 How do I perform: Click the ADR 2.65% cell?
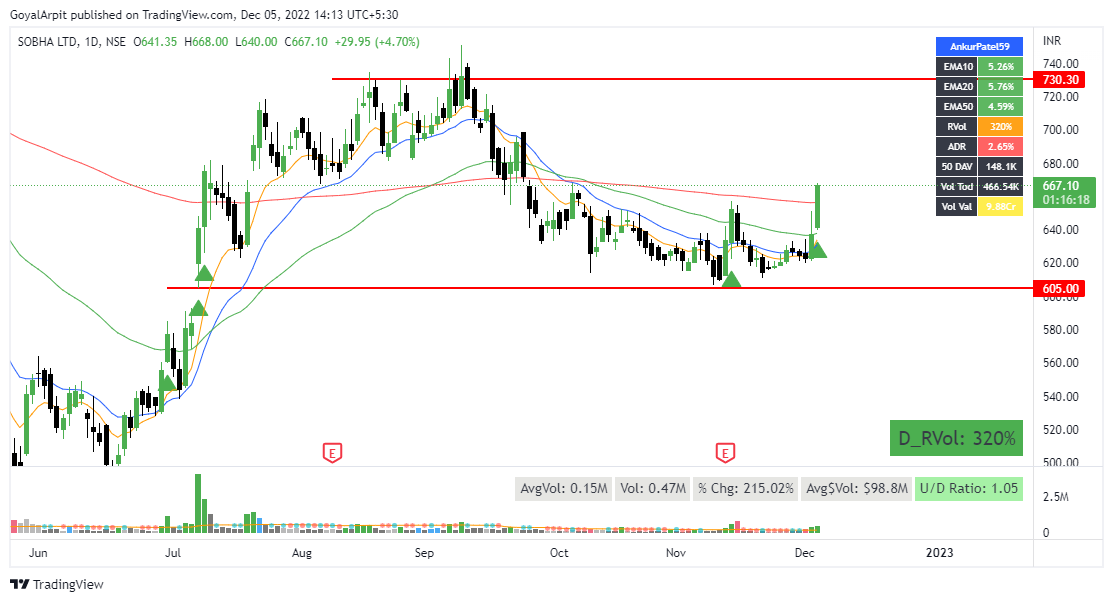pyautogui.click(x=1000, y=146)
